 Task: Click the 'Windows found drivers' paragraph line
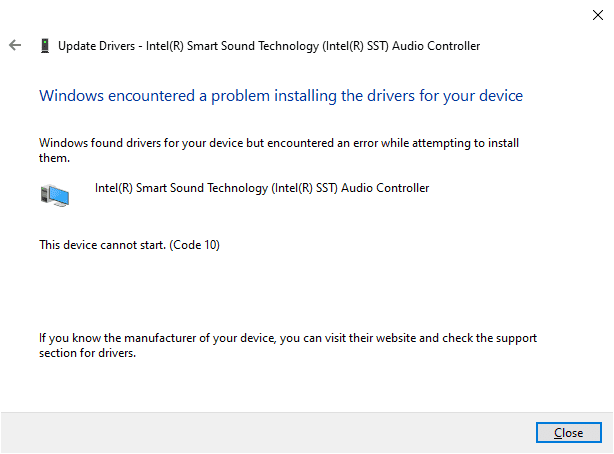tap(280, 143)
